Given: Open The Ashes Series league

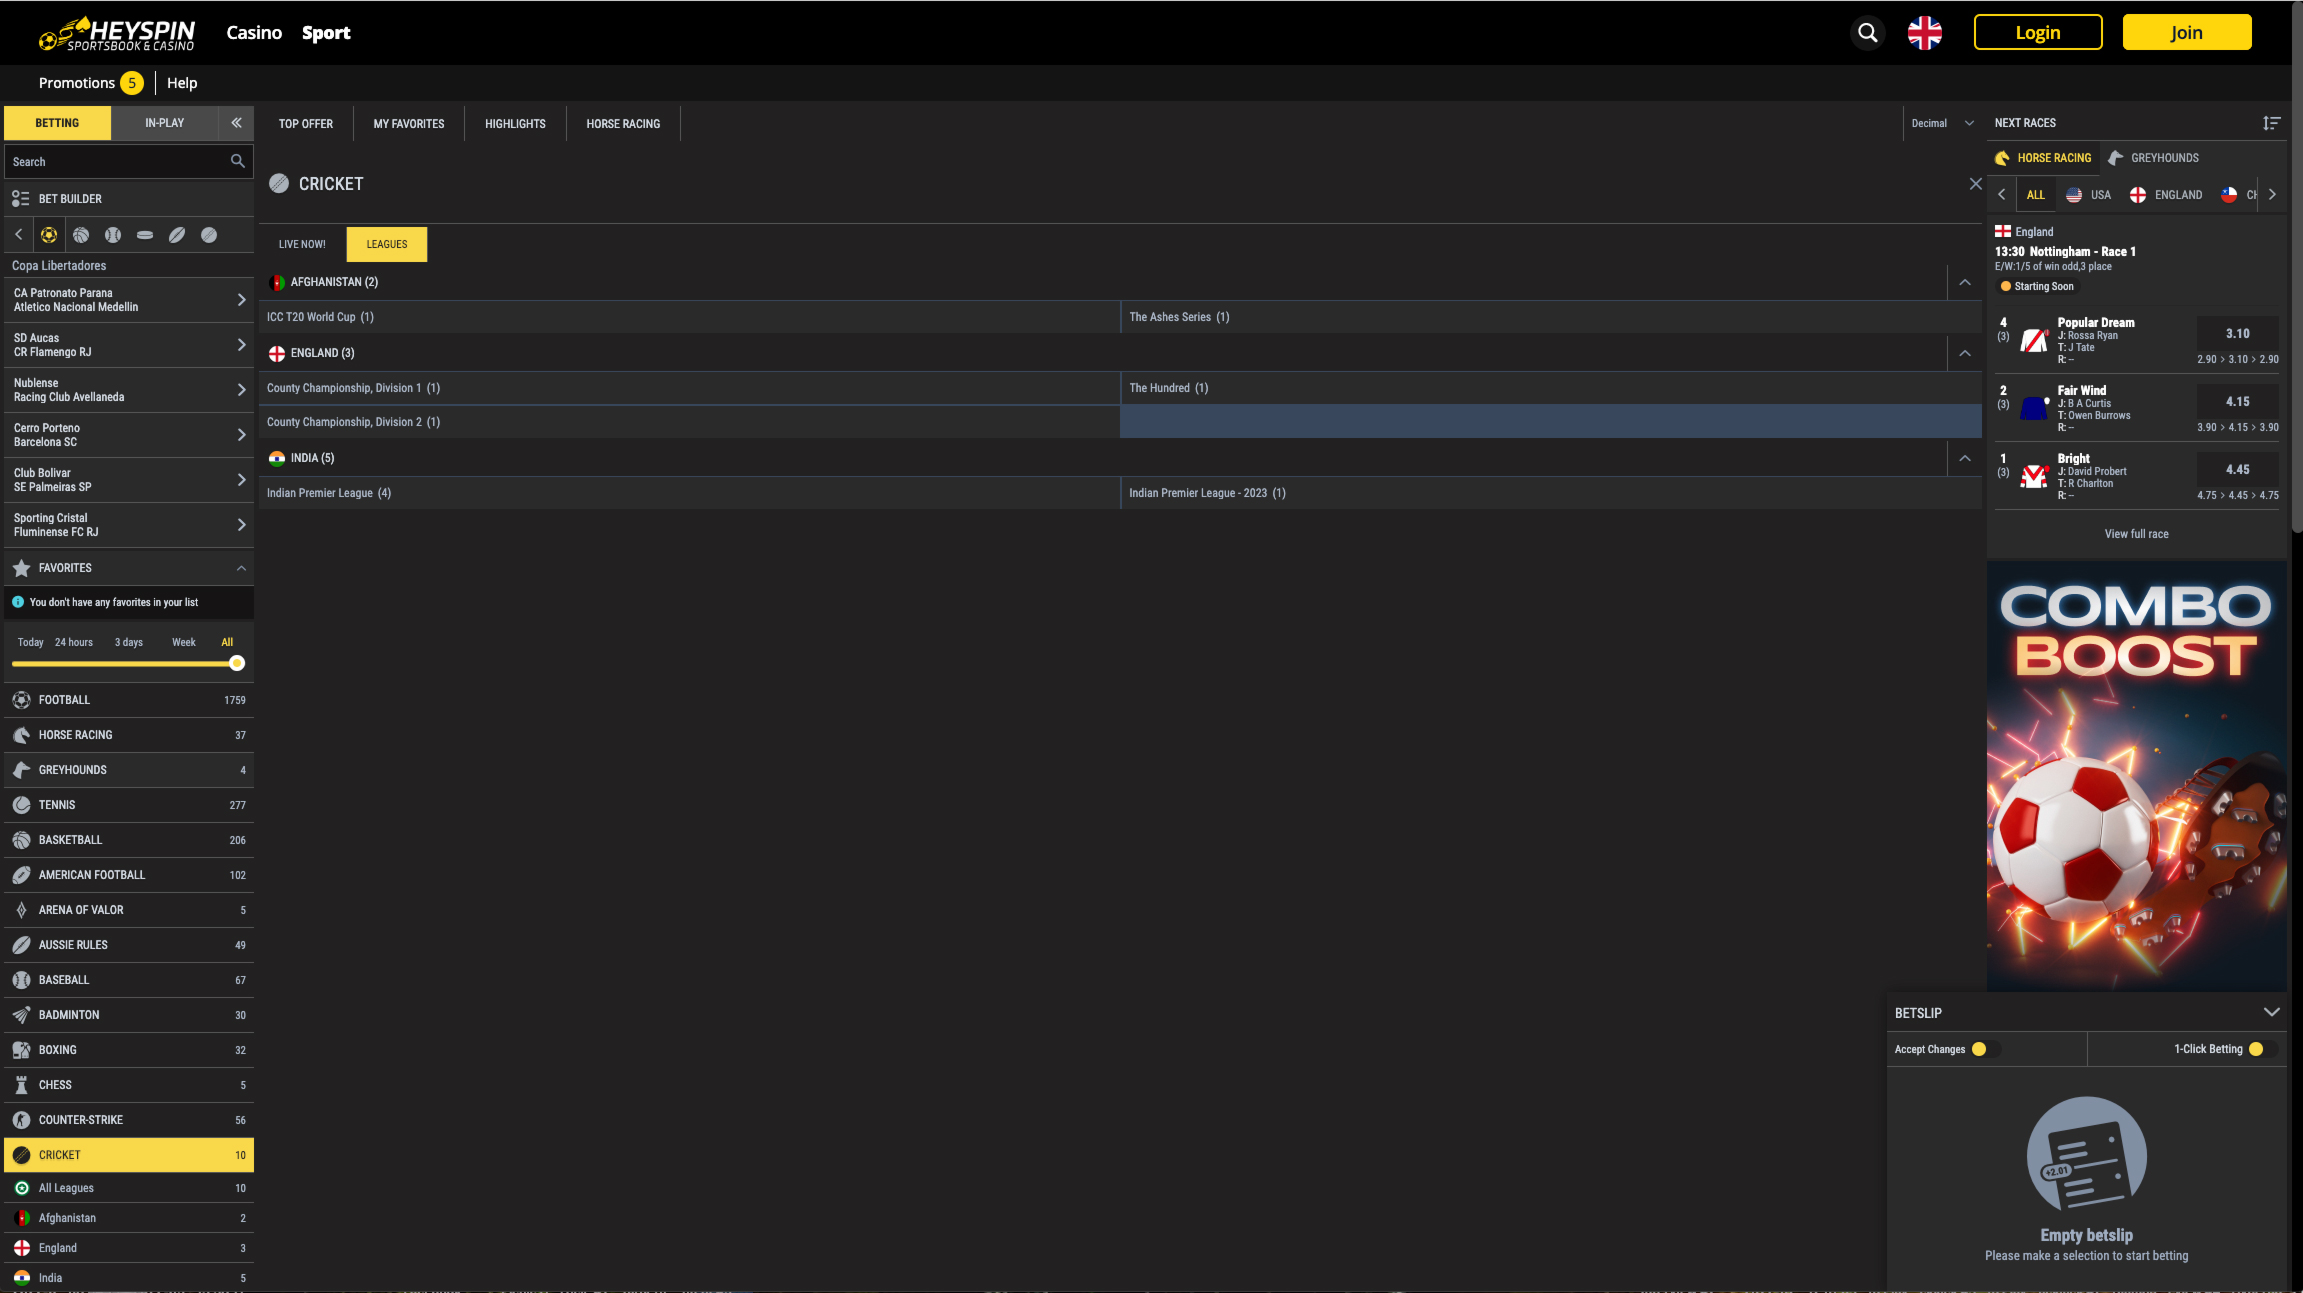Looking at the screenshot, I should 1551,317.
